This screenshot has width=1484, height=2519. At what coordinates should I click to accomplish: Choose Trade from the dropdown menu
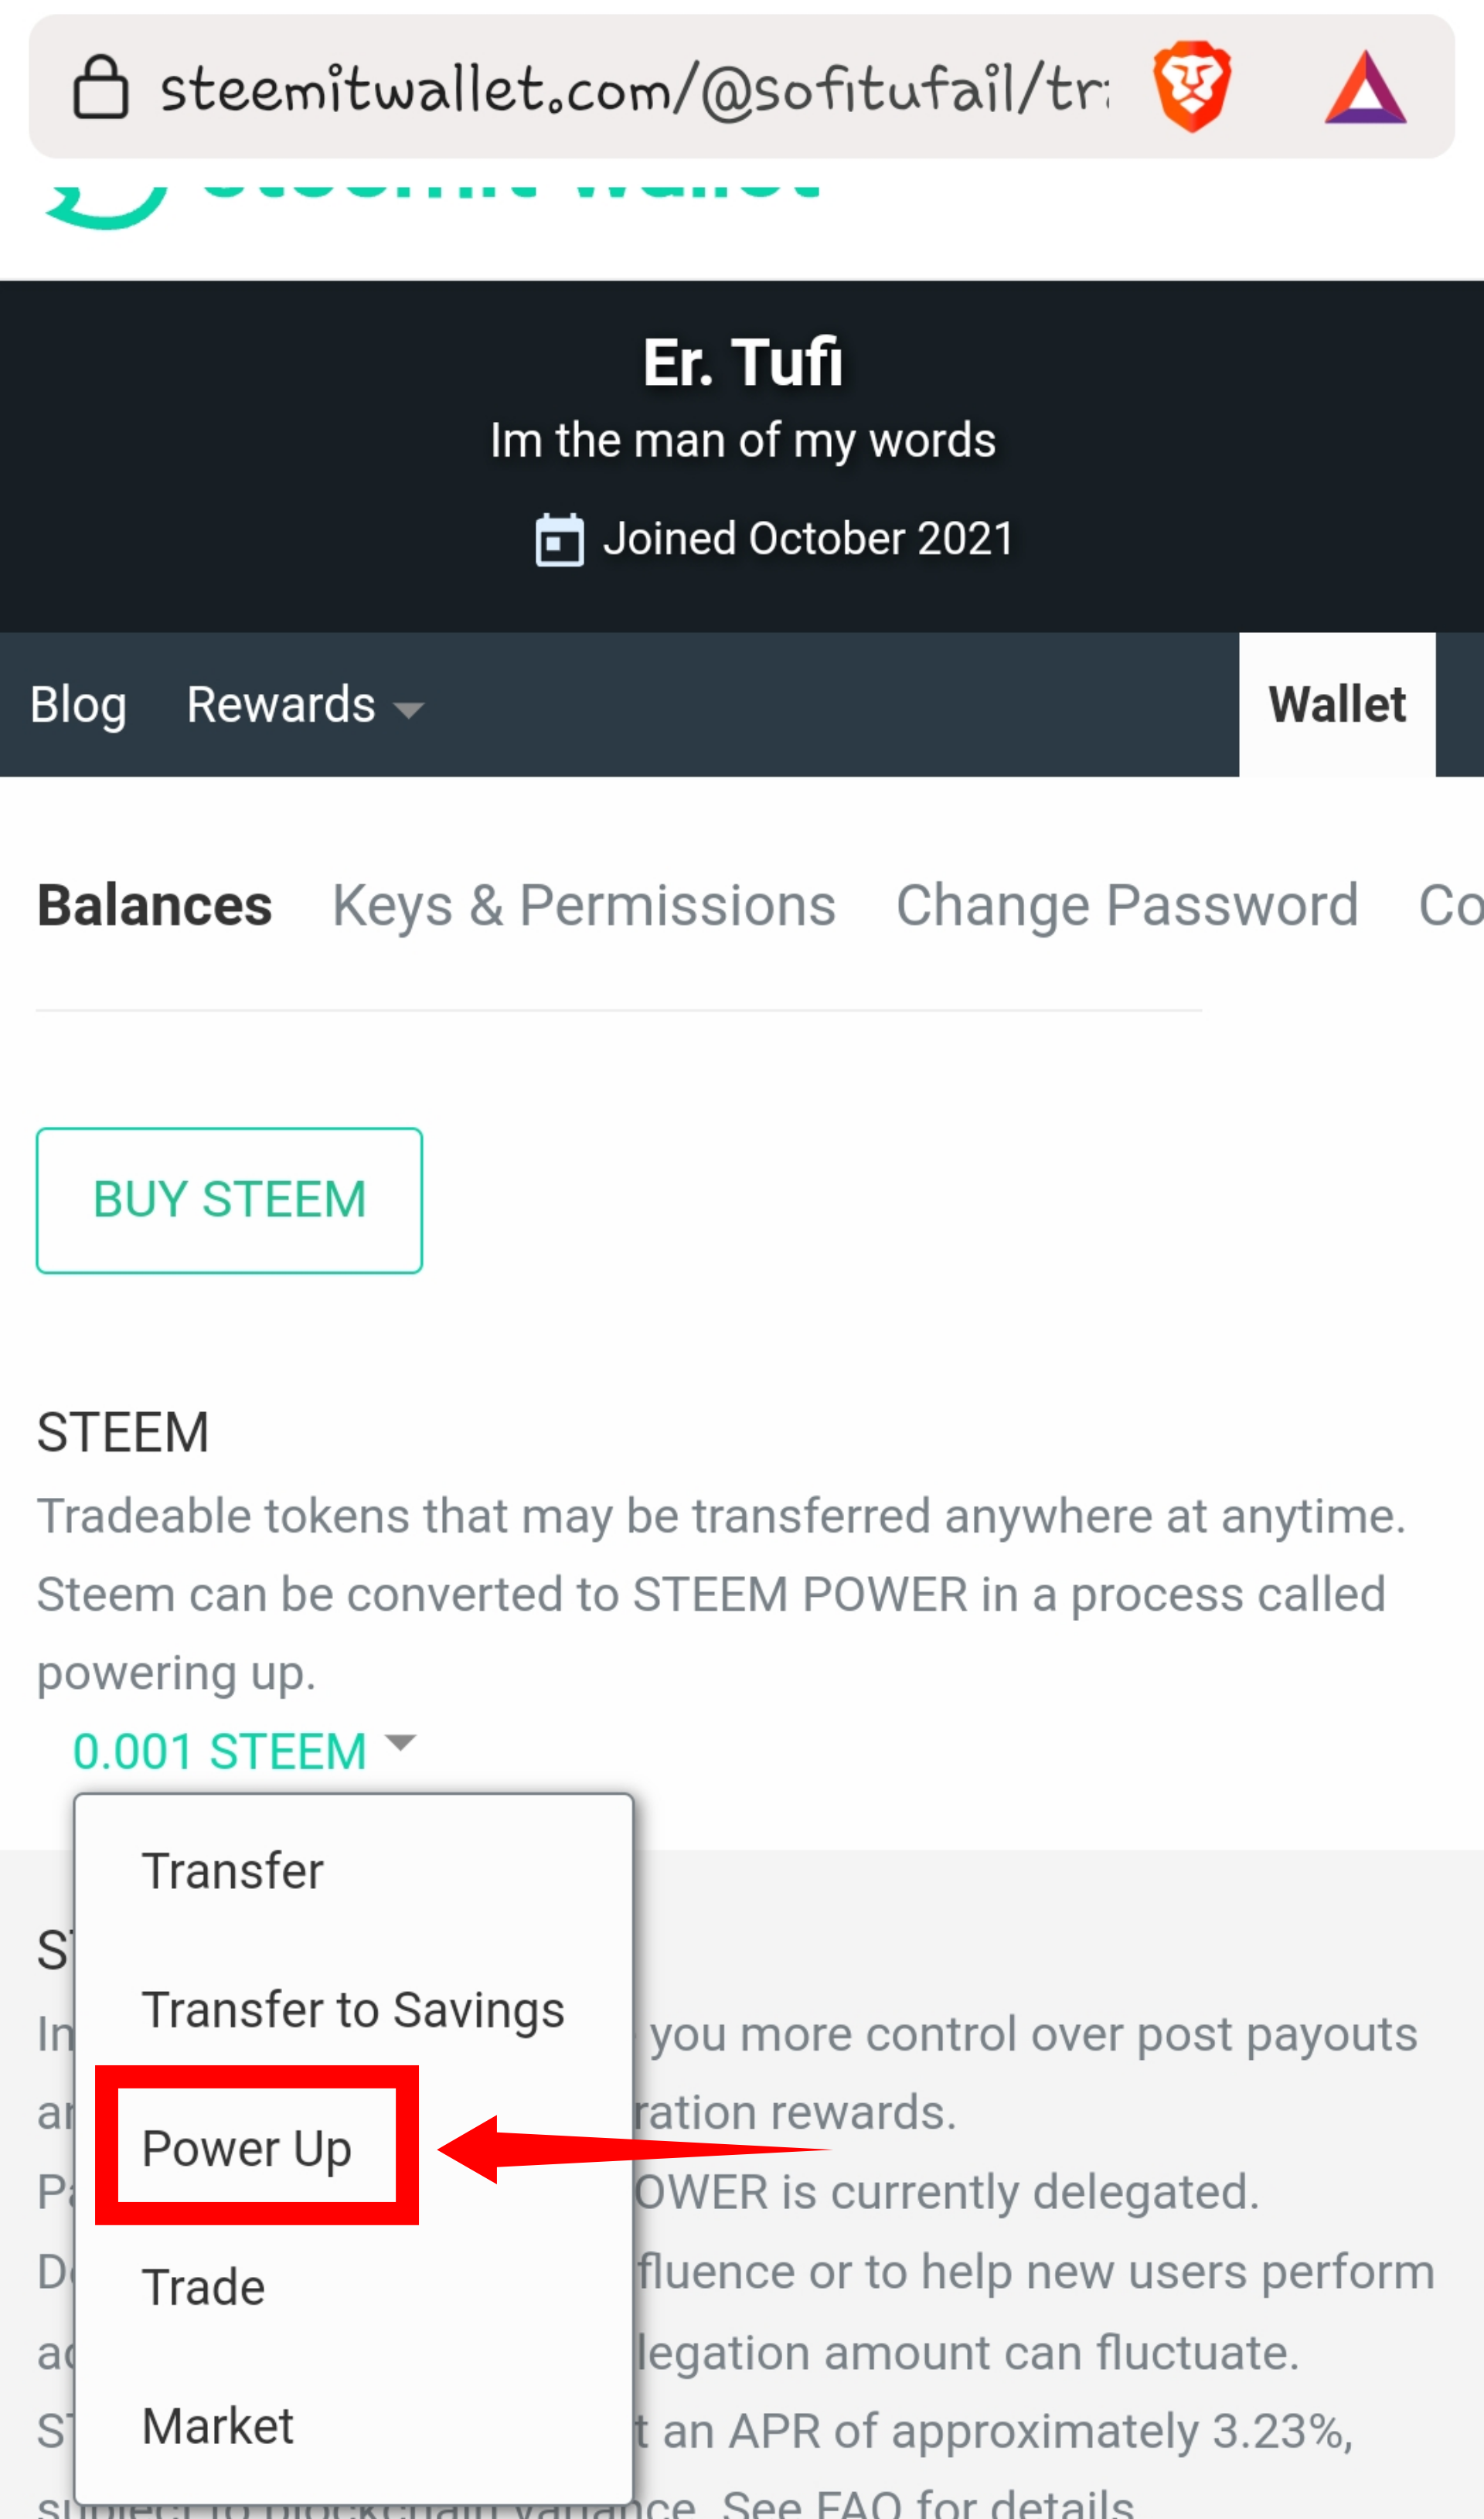click(203, 2287)
